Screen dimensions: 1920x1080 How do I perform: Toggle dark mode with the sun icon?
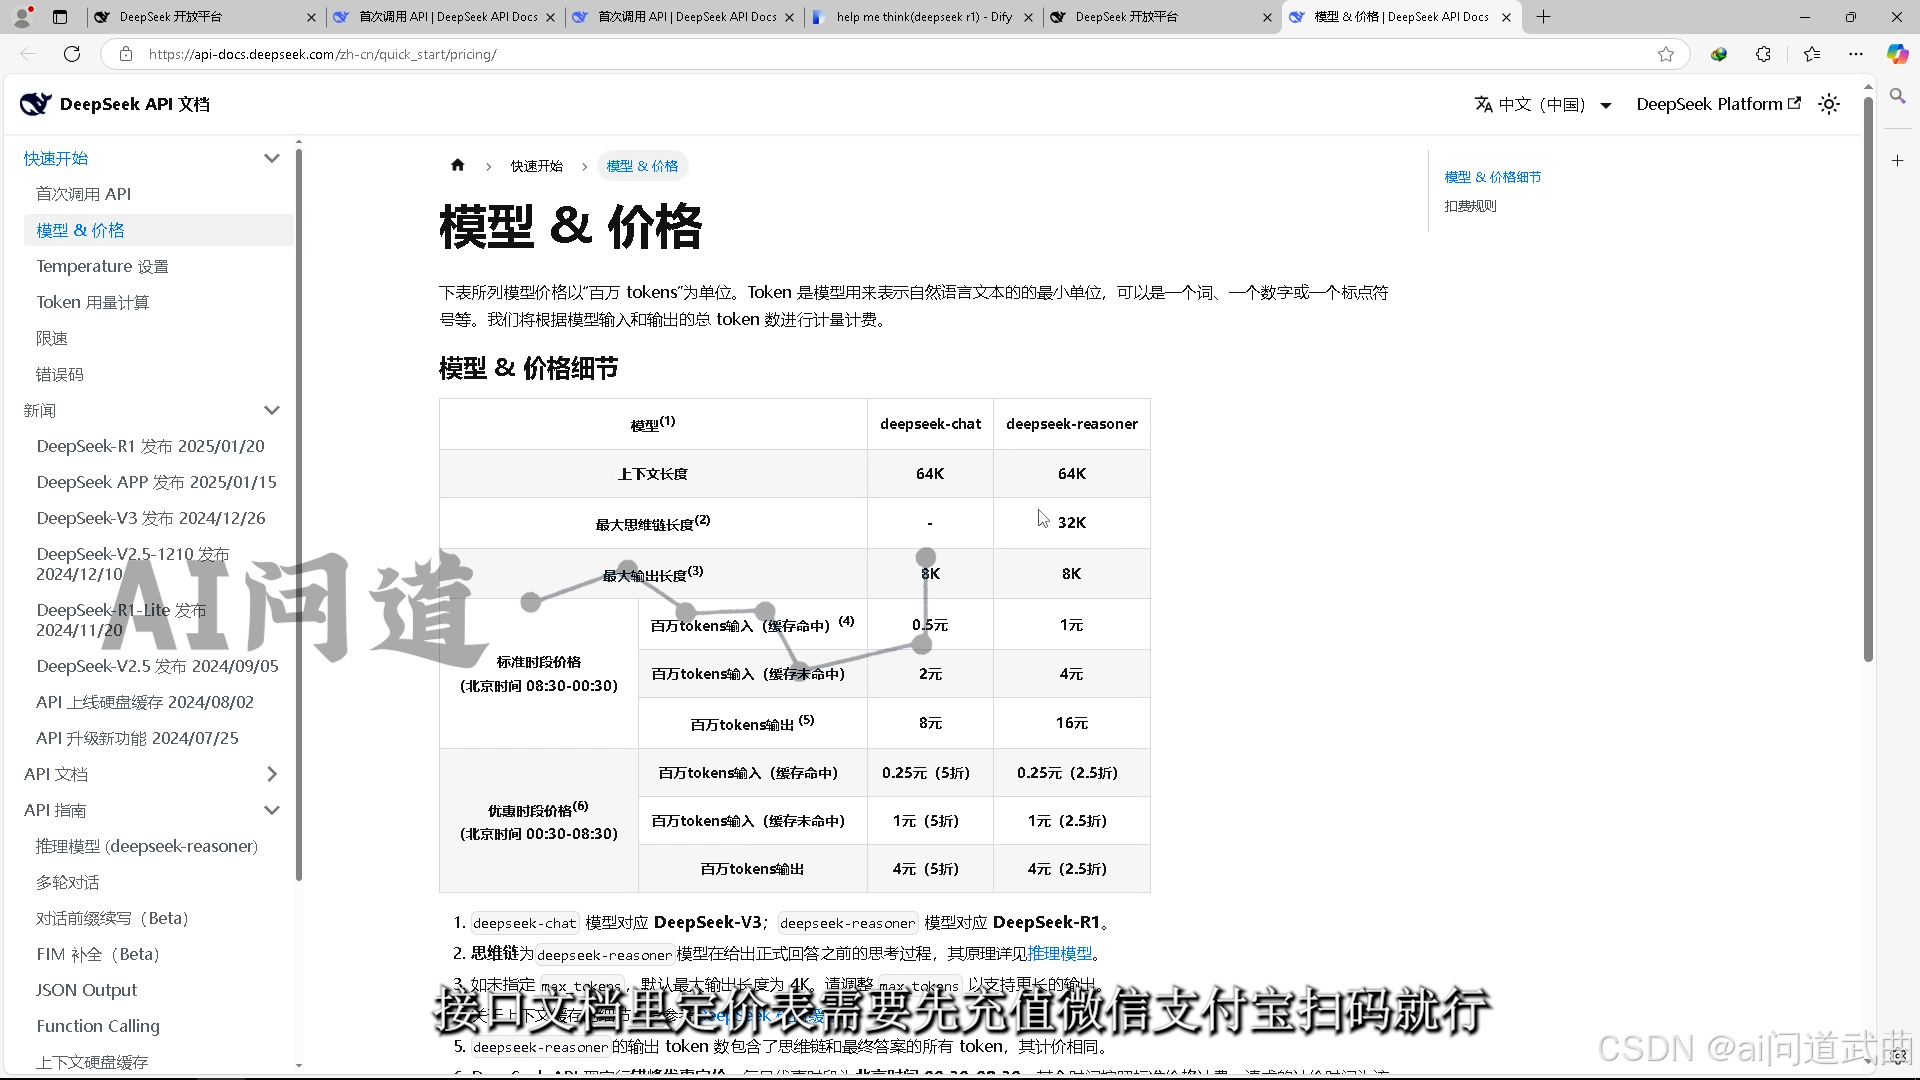click(1829, 104)
